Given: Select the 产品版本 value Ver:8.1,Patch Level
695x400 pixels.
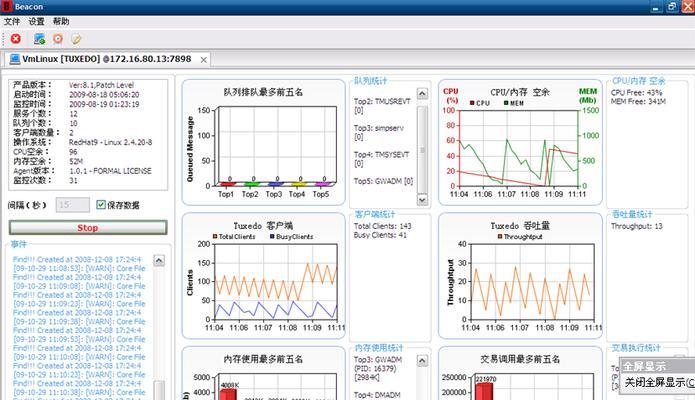Looking at the screenshot, I should [x=102, y=85].
